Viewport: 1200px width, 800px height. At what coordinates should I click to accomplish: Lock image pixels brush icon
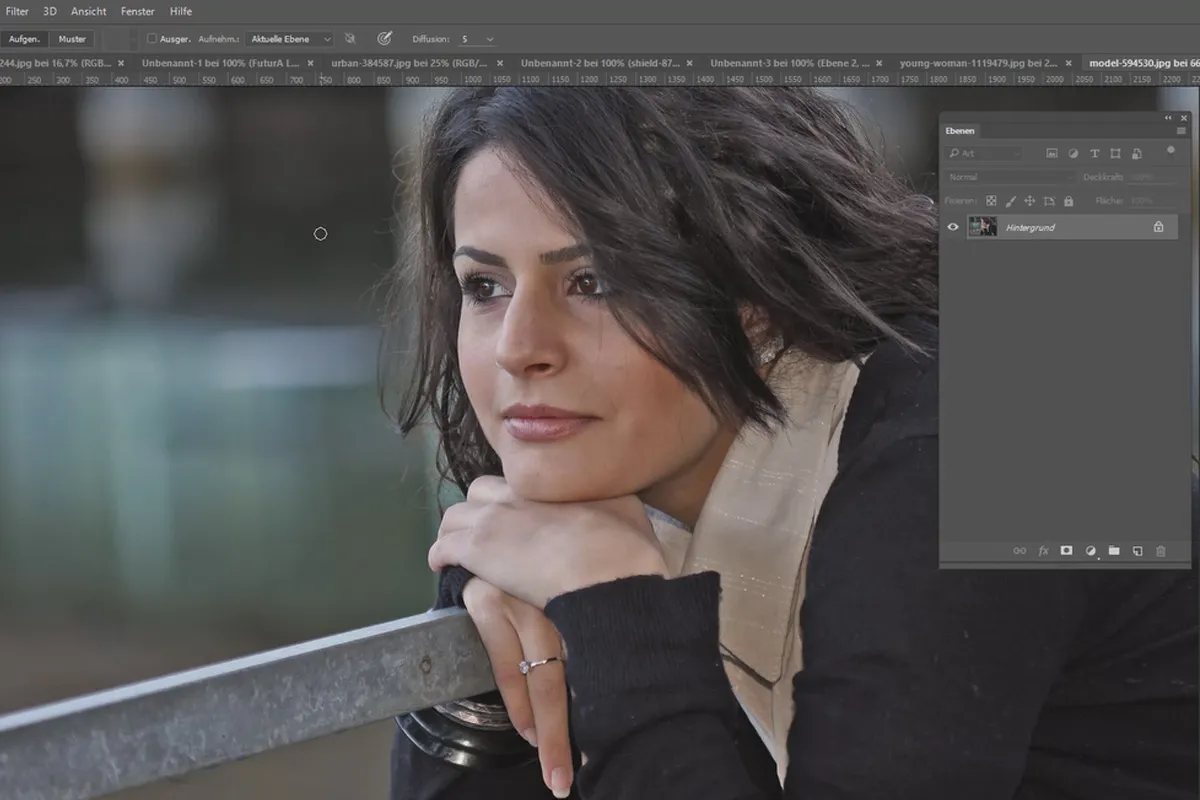pos(1010,201)
